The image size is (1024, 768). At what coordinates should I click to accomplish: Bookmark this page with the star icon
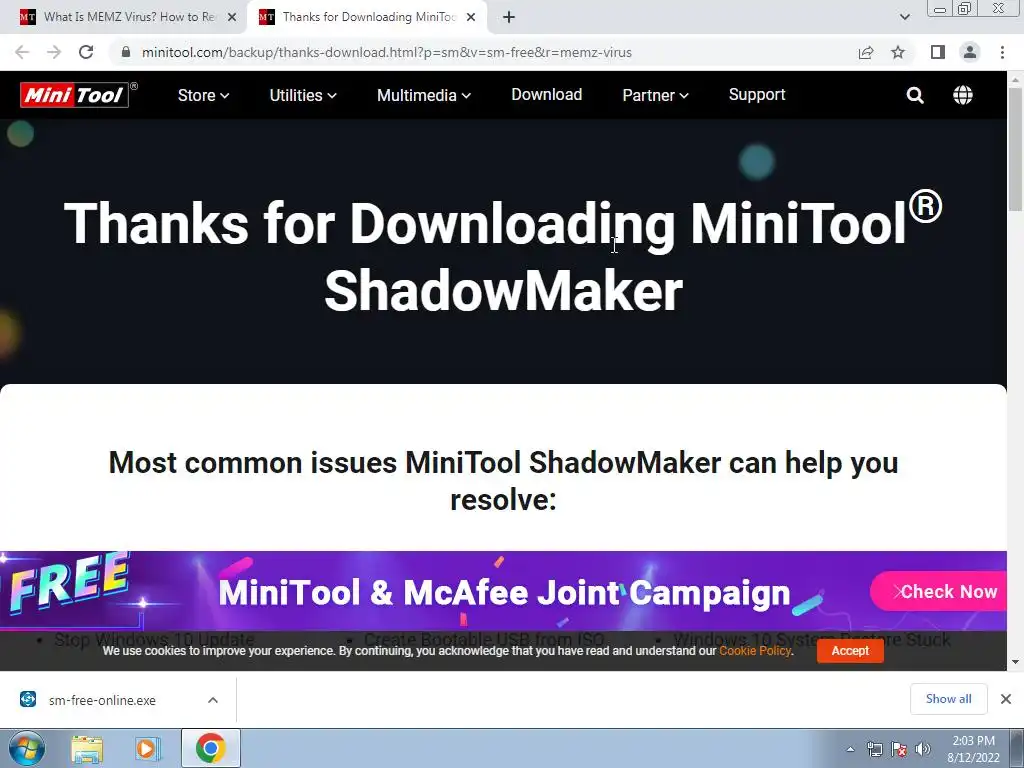click(x=898, y=52)
